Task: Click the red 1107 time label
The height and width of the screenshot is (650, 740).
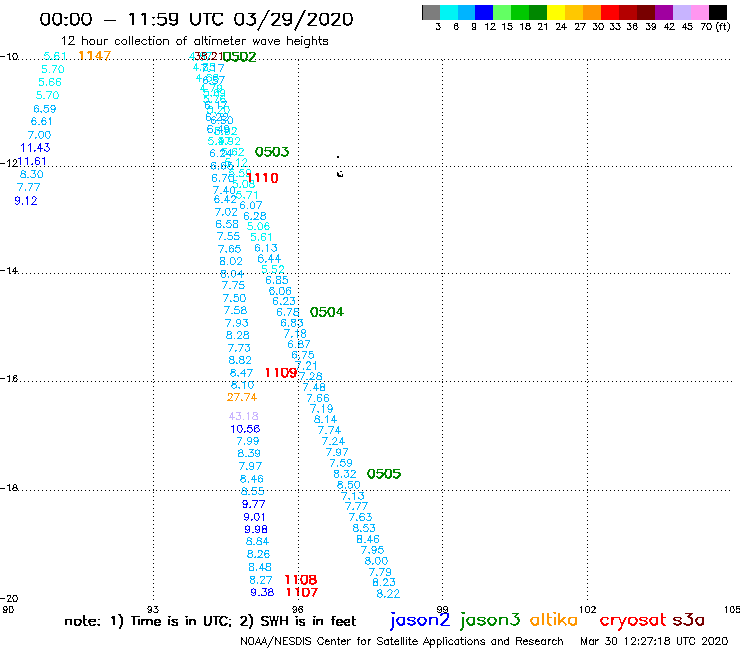Action: coord(302,592)
